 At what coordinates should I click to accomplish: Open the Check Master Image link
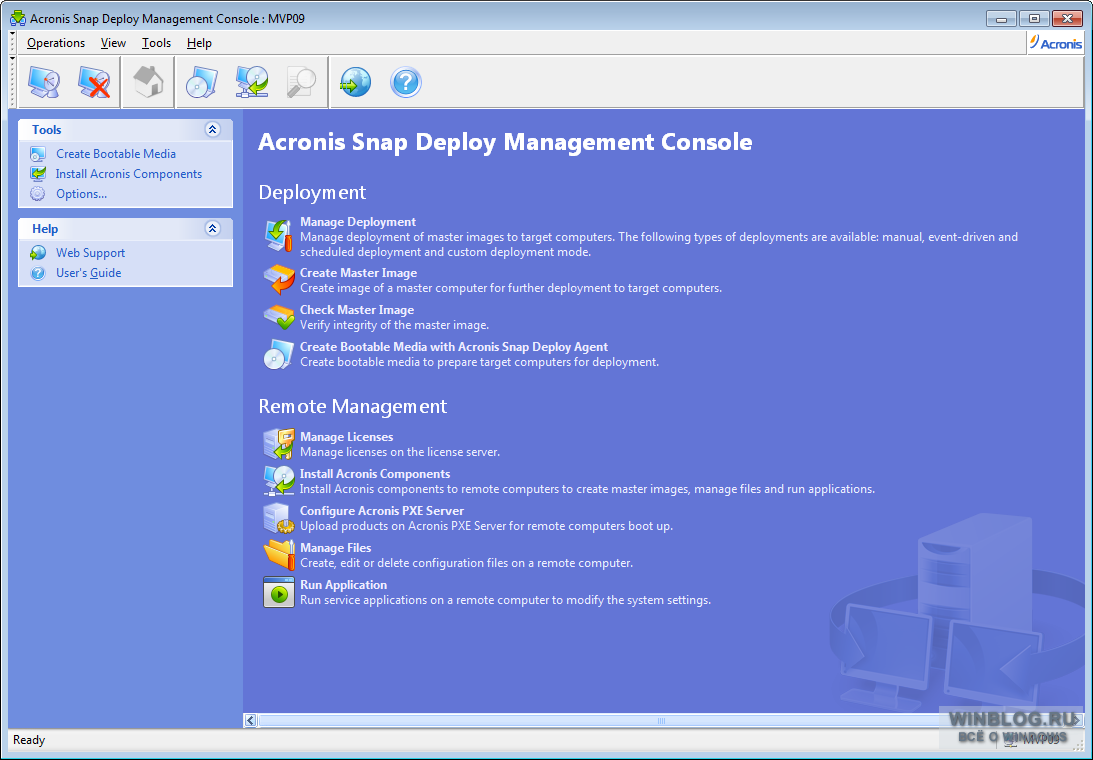pos(357,310)
